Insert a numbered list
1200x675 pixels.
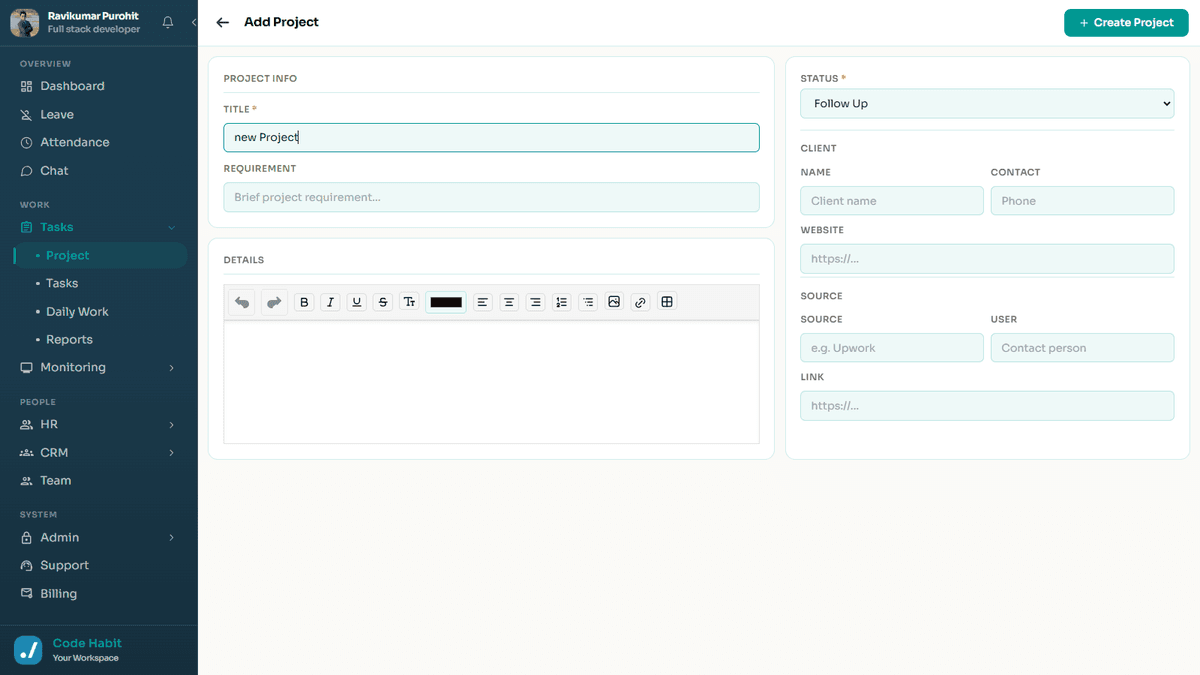pos(562,302)
